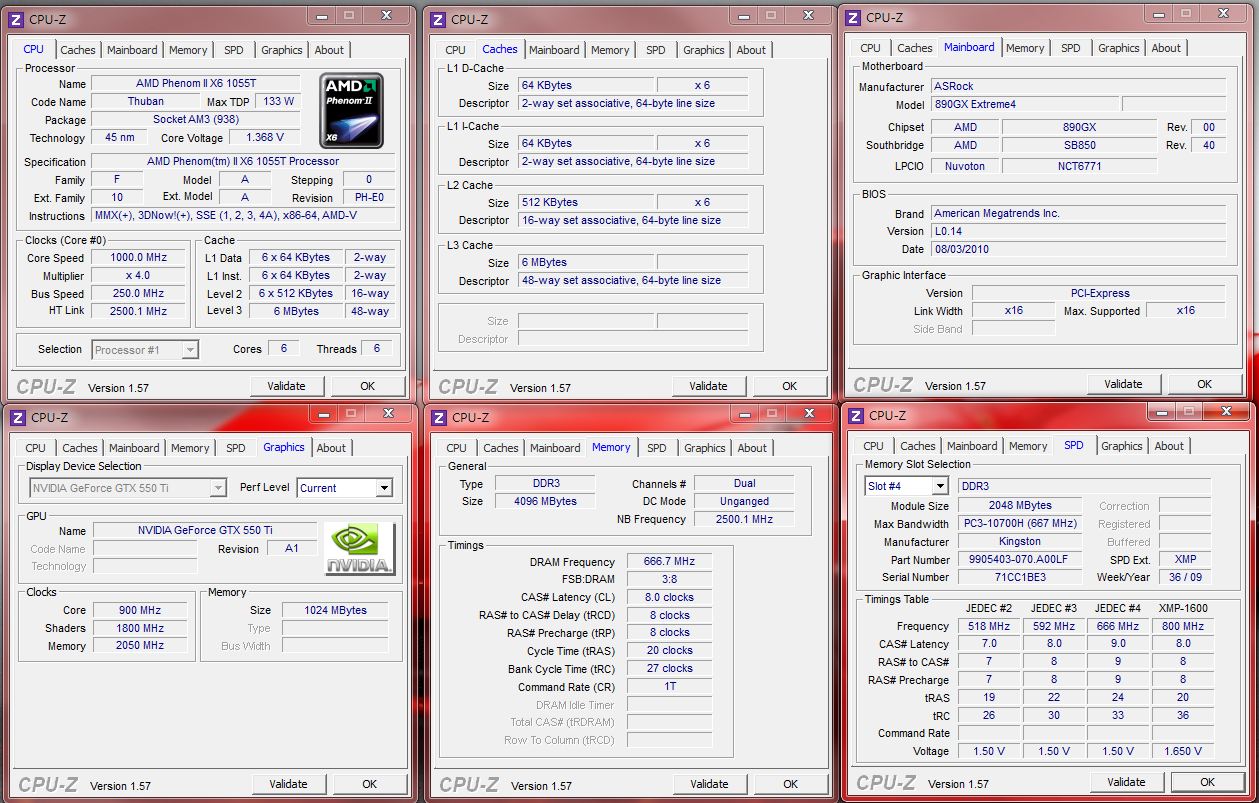Click the Code Name value "Thuban"
Screen dimensions: 1259x803
[146, 102]
